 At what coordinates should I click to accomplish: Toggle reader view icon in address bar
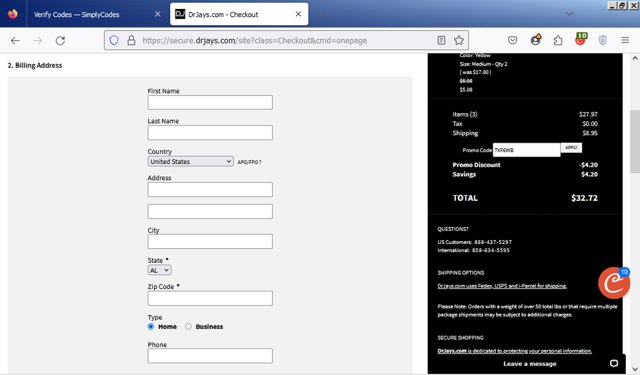click(x=441, y=40)
